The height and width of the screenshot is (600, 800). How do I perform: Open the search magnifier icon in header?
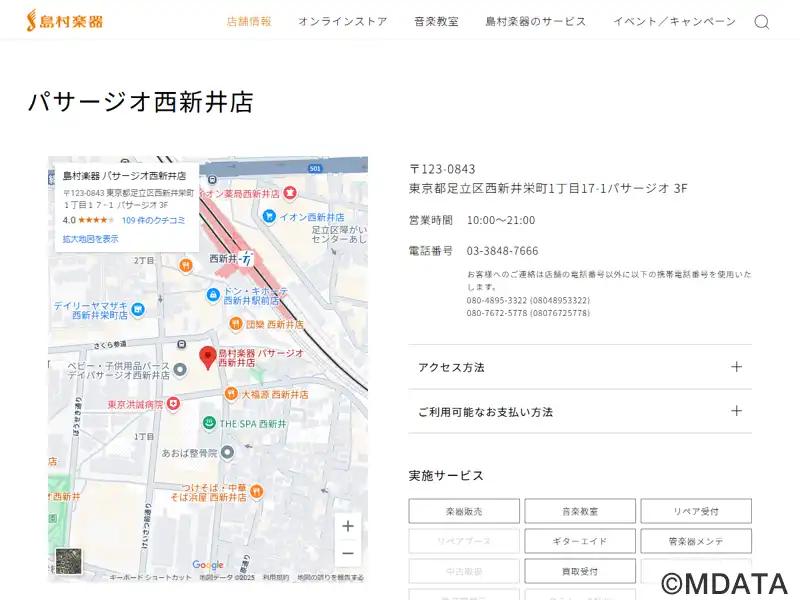[x=762, y=21]
